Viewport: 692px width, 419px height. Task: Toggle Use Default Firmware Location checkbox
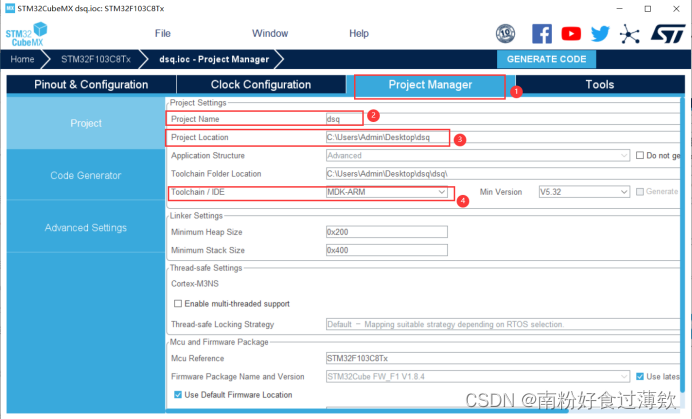pyautogui.click(x=178, y=394)
